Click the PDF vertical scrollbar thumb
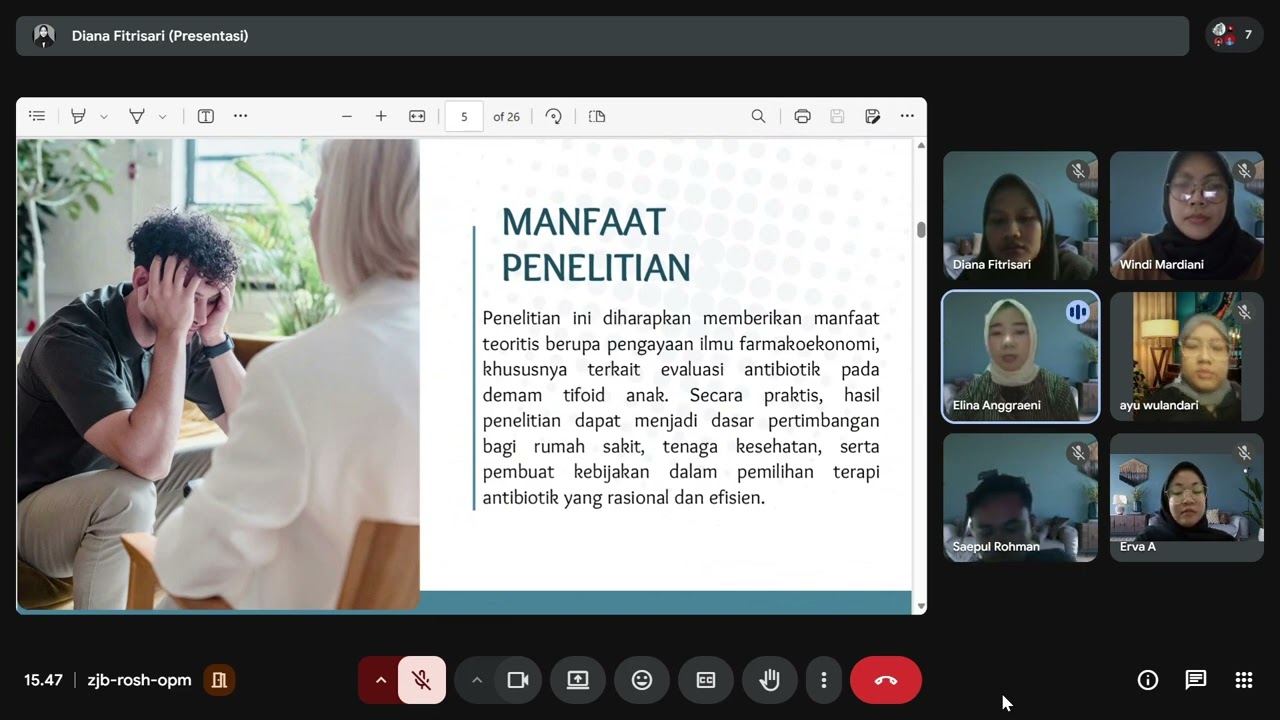The width and height of the screenshot is (1280, 720). pyautogui.click(x=921, y=229)
